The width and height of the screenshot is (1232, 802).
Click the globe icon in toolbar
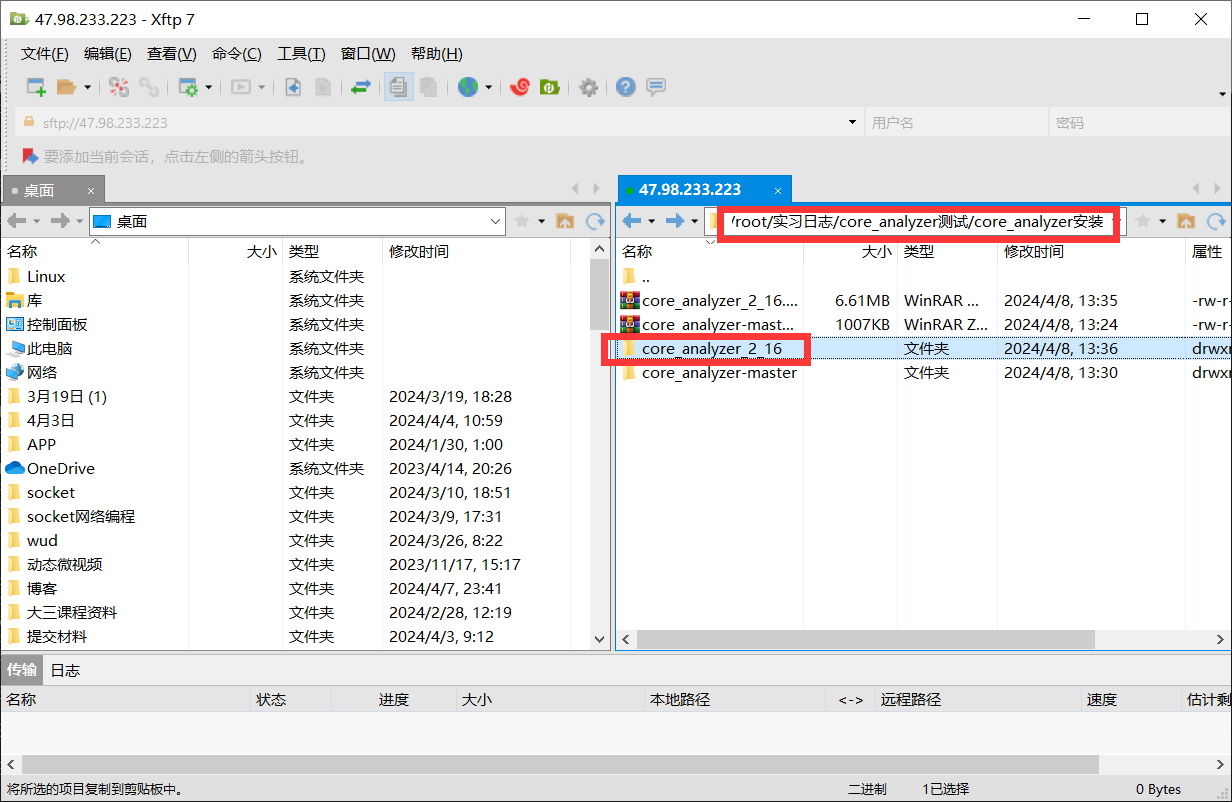click(x=467, y=87)
